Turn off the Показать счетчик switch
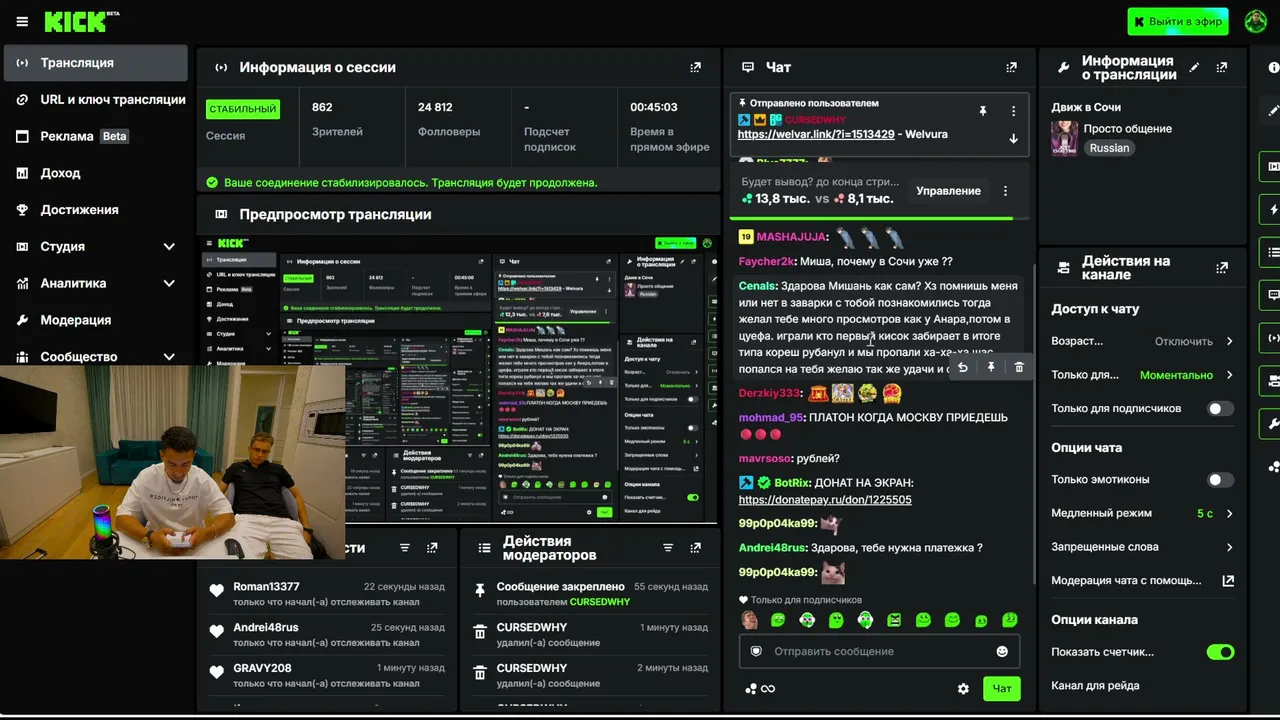 pos(1220,652)
